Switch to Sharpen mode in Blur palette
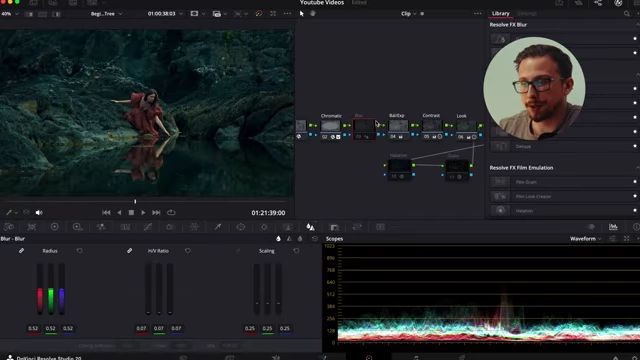The height and width of the screenshot is (360, 640). point(289,239)
